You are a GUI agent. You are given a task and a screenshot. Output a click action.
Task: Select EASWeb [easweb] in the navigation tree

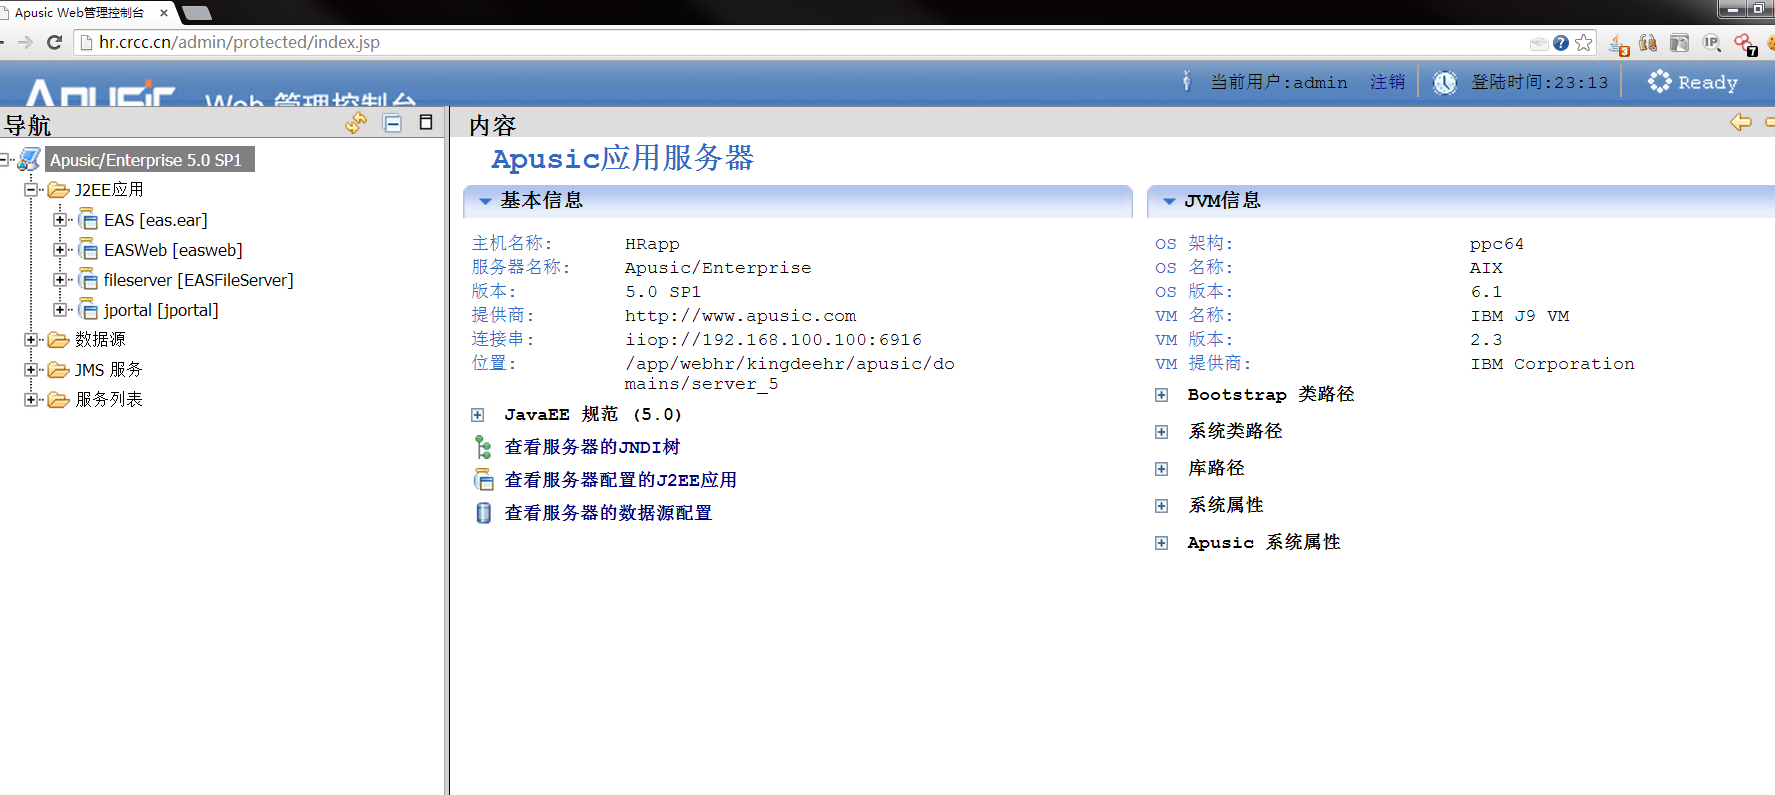click(x=173, y=250)
